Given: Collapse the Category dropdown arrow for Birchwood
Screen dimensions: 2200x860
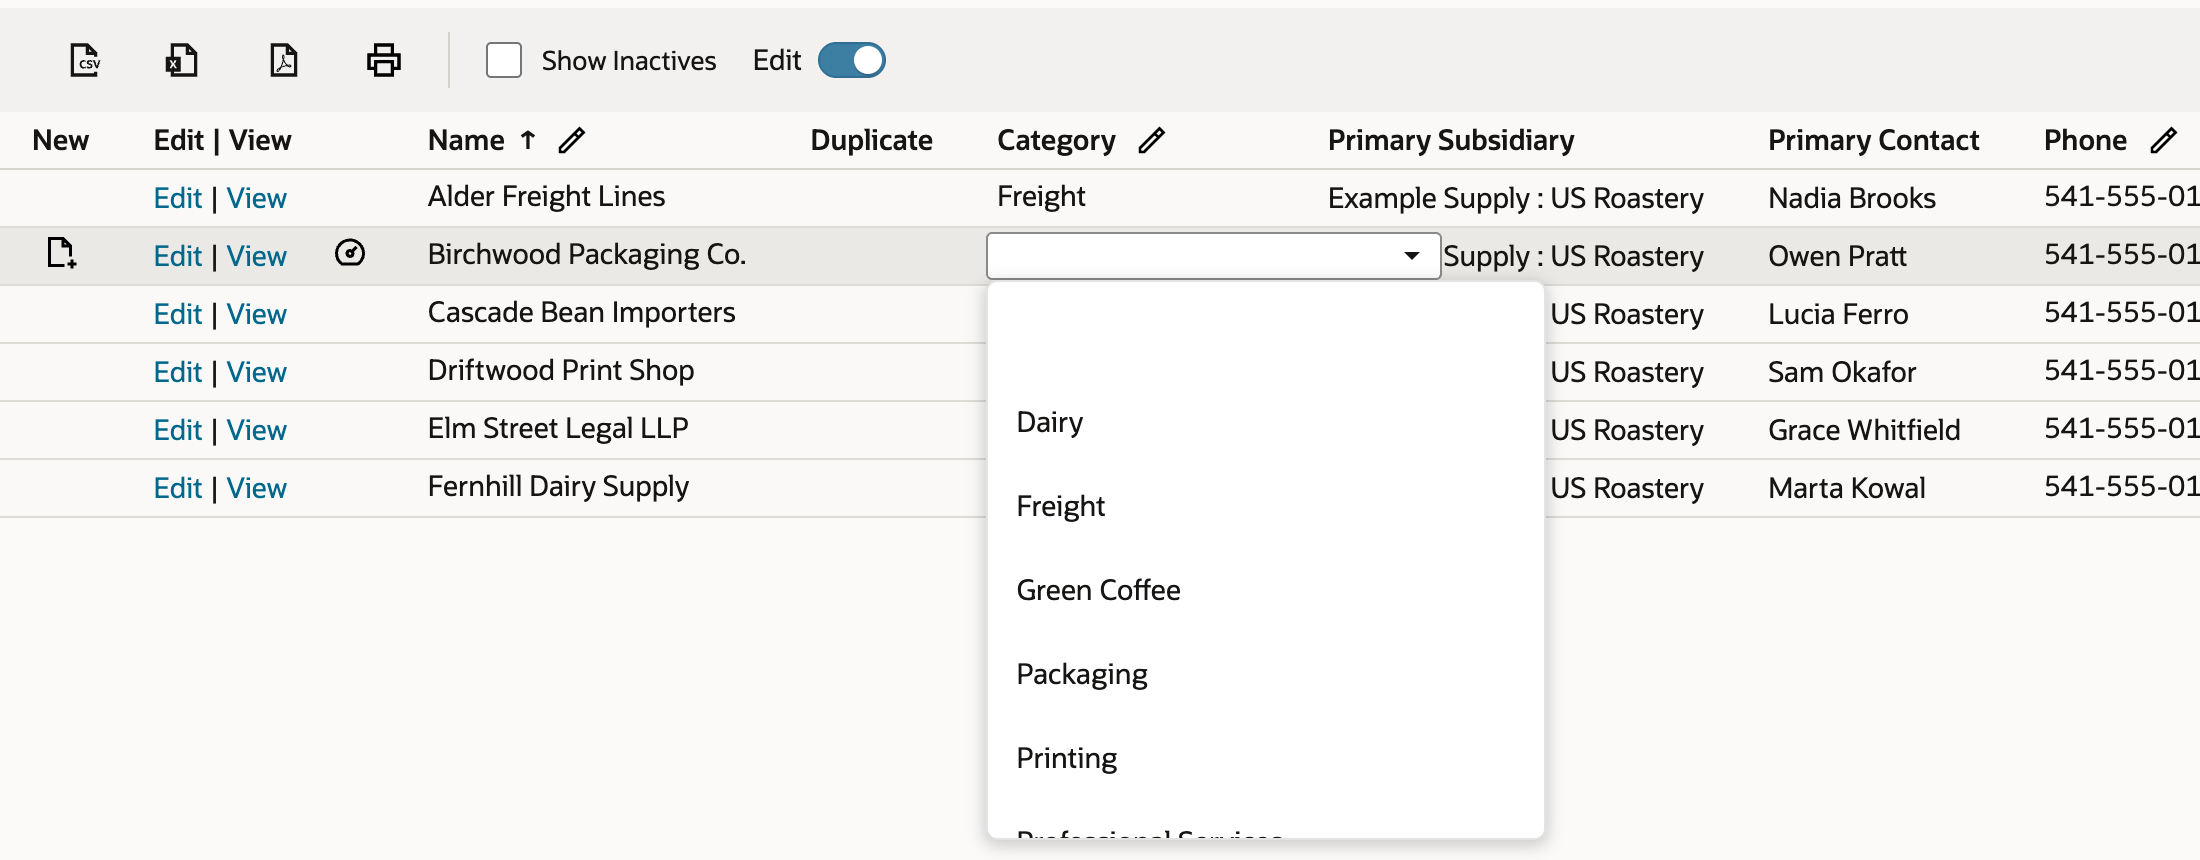Looking at the screenshot, I should [x=1412, y=256].
